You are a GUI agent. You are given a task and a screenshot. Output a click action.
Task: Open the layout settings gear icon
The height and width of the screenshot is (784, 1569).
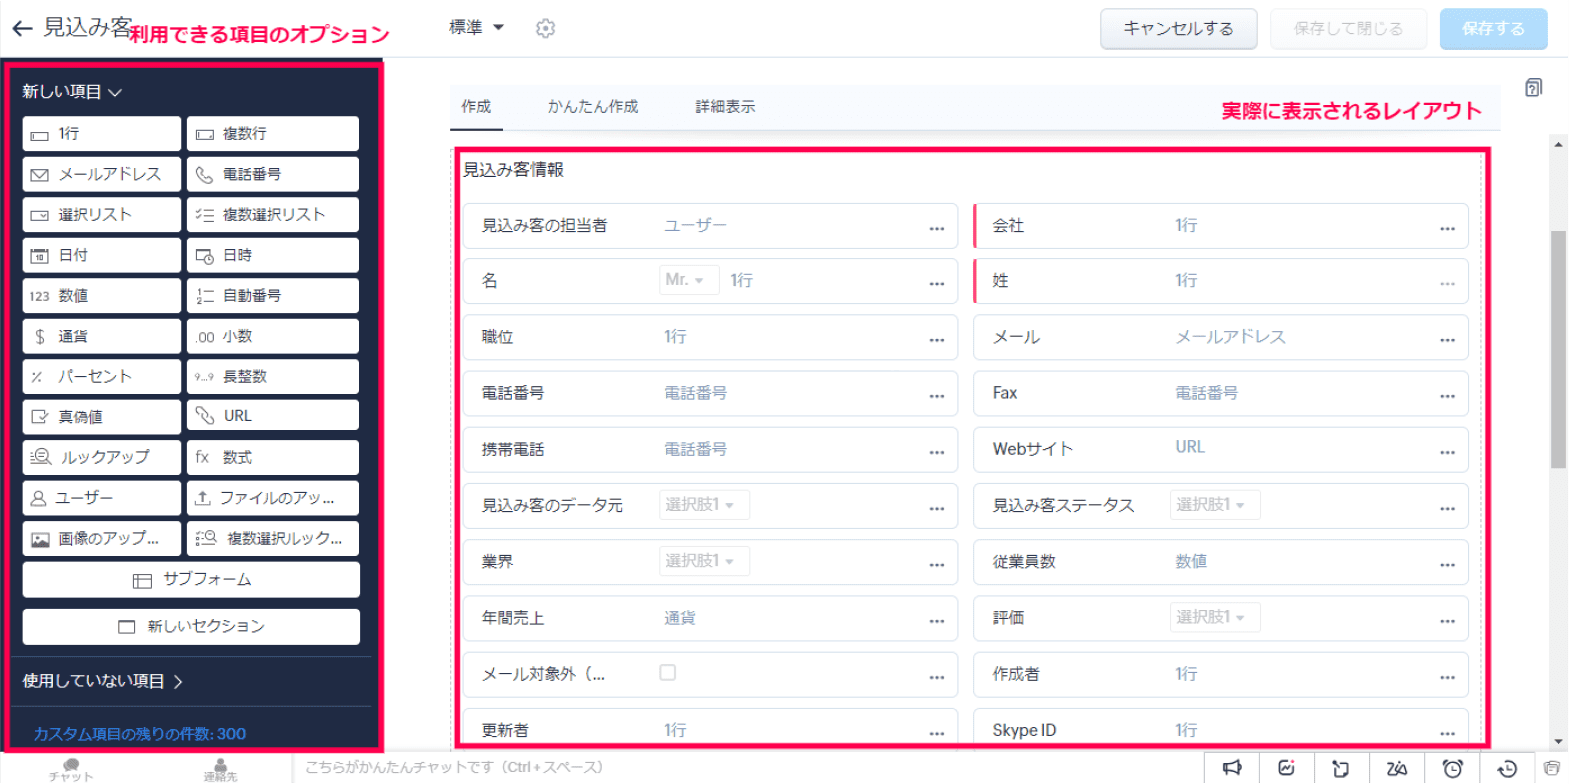pos(545,28)
